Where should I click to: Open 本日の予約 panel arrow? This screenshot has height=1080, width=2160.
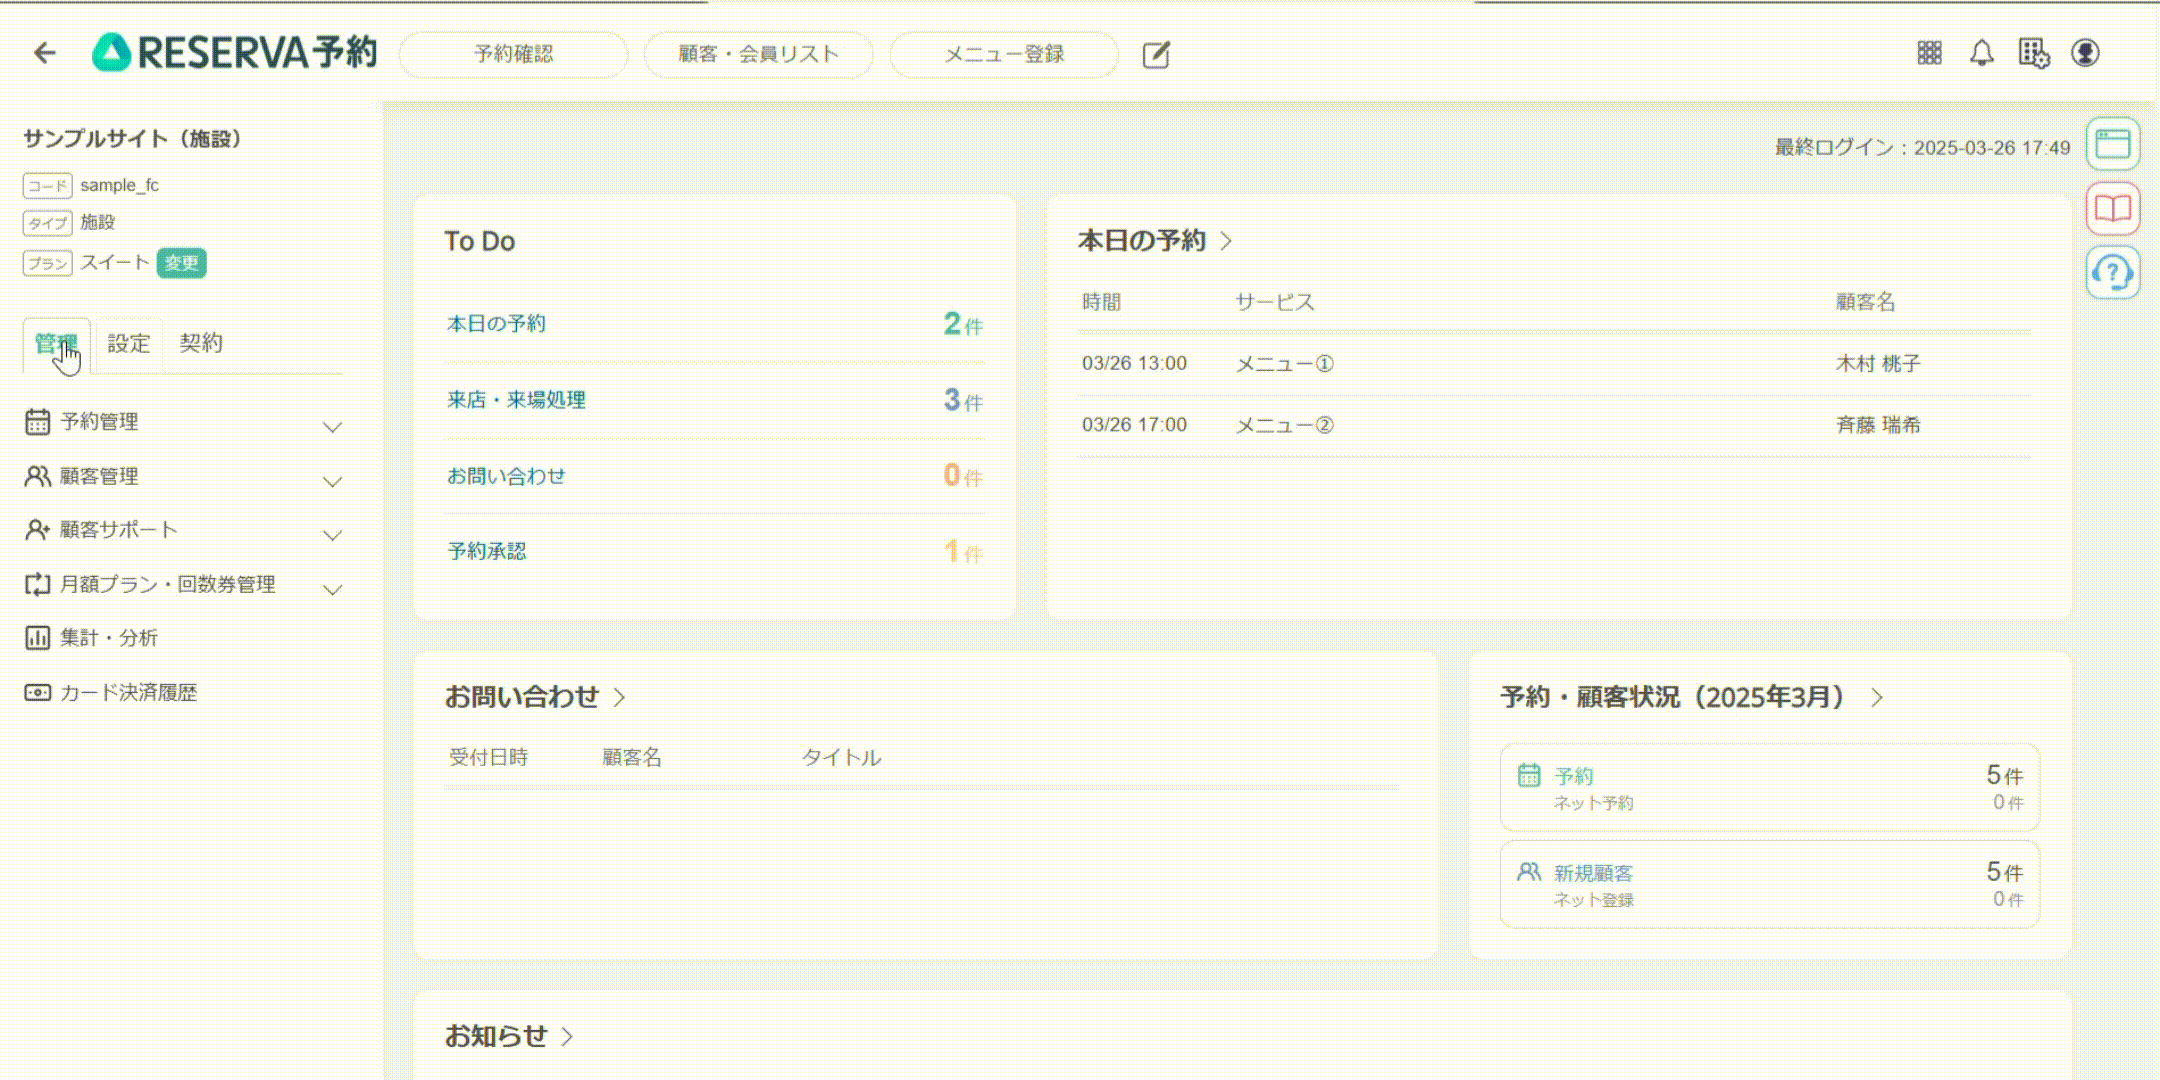pos(1227,241)
